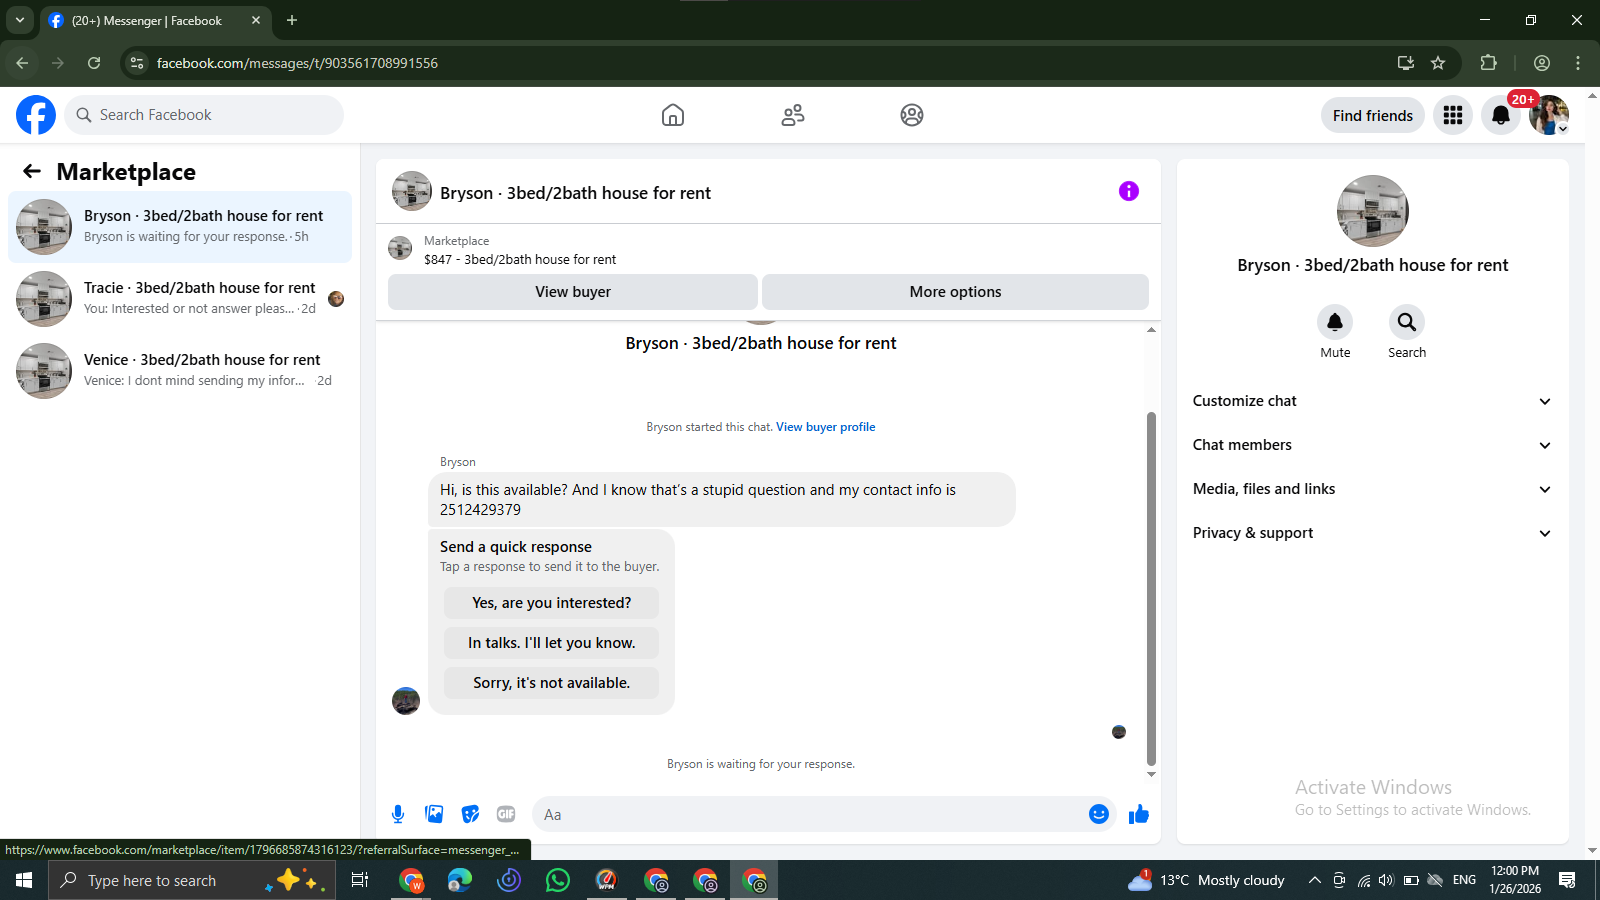The width and height of the screenshot is (1600, 900).
Task: Click sender avatar beside quick responses
Action: pyautogui.click(x=406, y=701)
